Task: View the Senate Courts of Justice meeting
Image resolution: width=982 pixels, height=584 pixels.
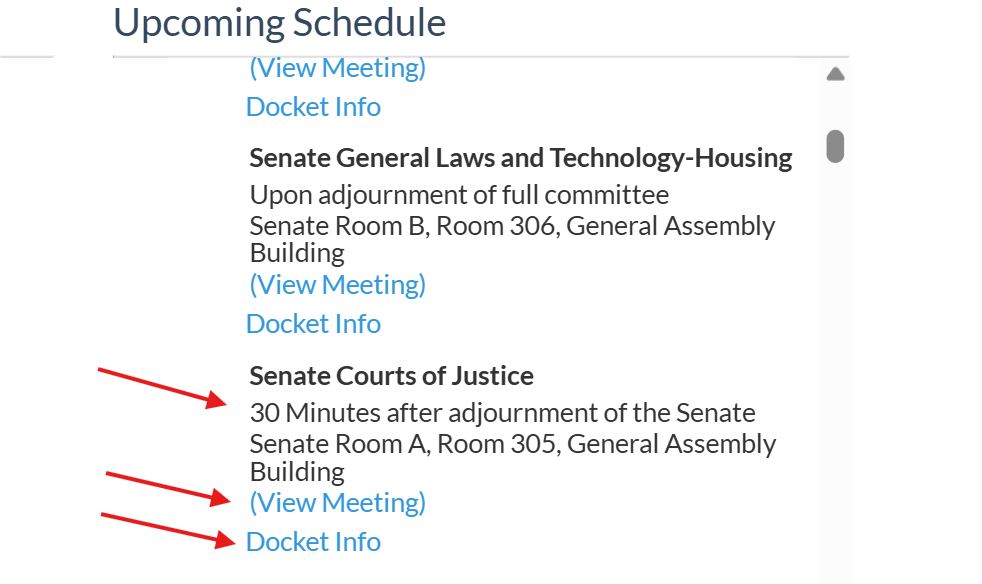Action: click(337, 502)
